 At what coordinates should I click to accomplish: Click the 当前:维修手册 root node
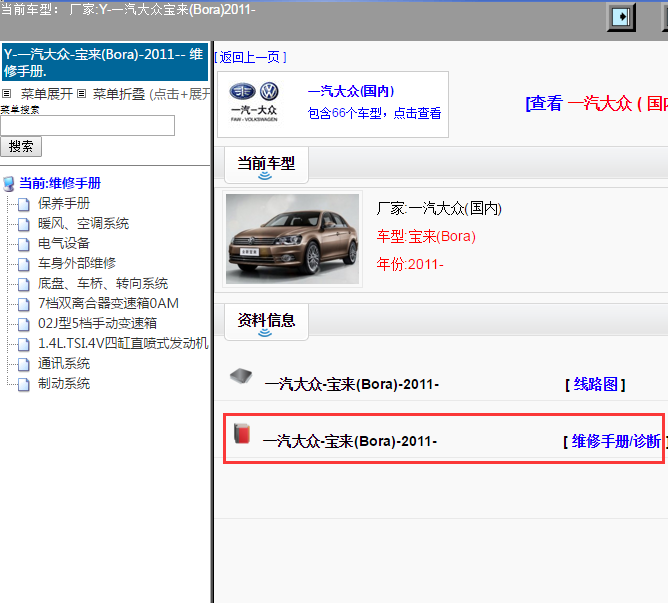[x=60, y=183]
